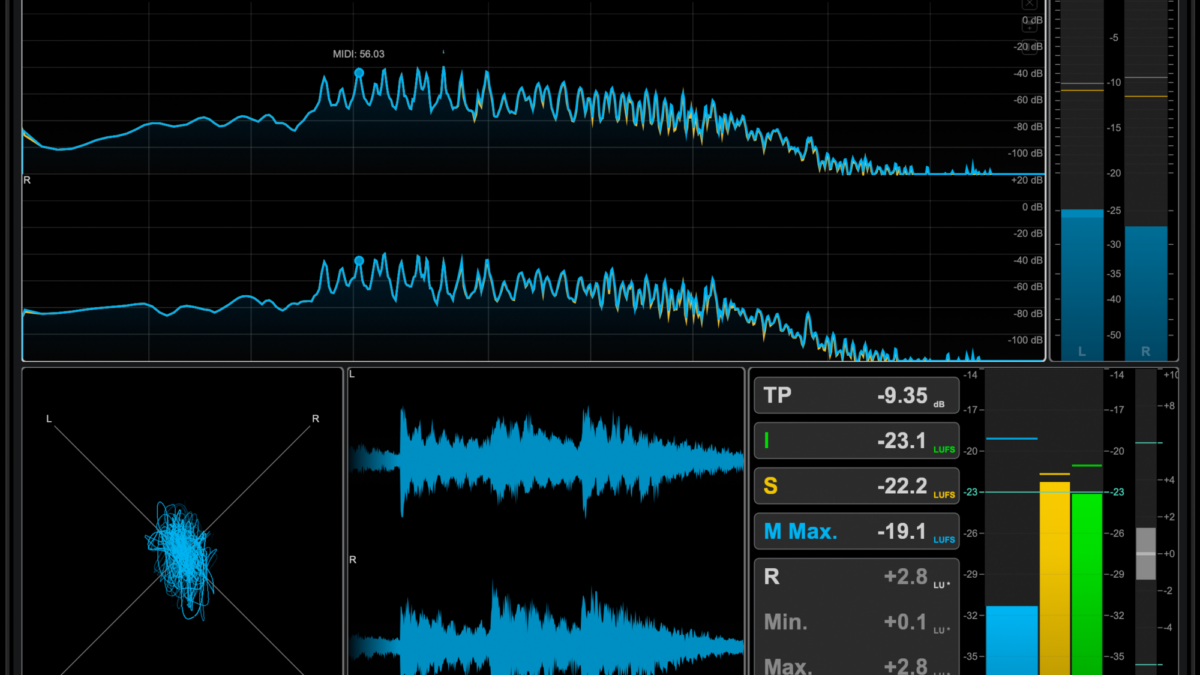Select the Integrated loudness -23.1 LUFS readout

pos(855,441)
